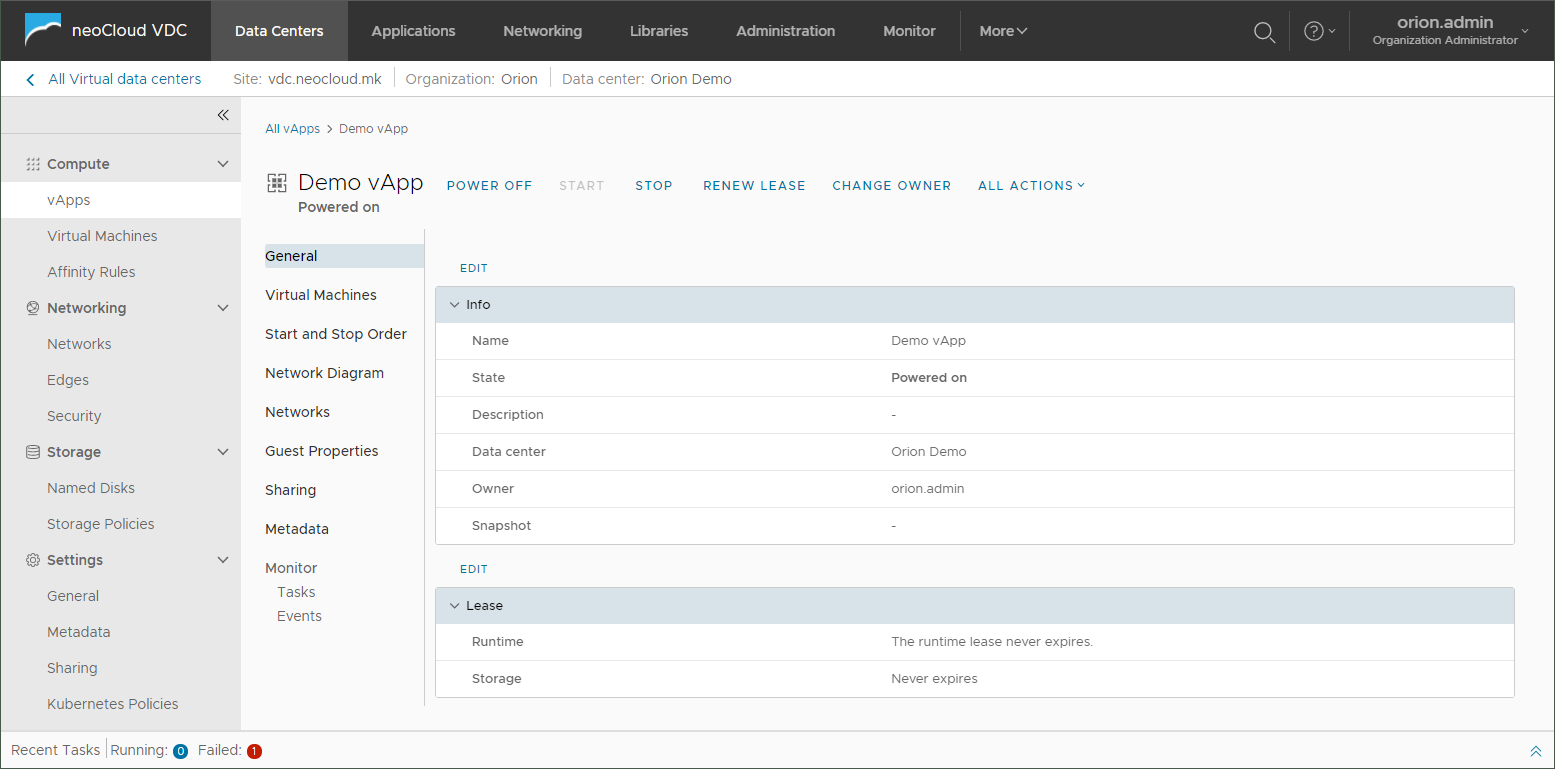Collapse the Compute section chevron

[223, 164]
